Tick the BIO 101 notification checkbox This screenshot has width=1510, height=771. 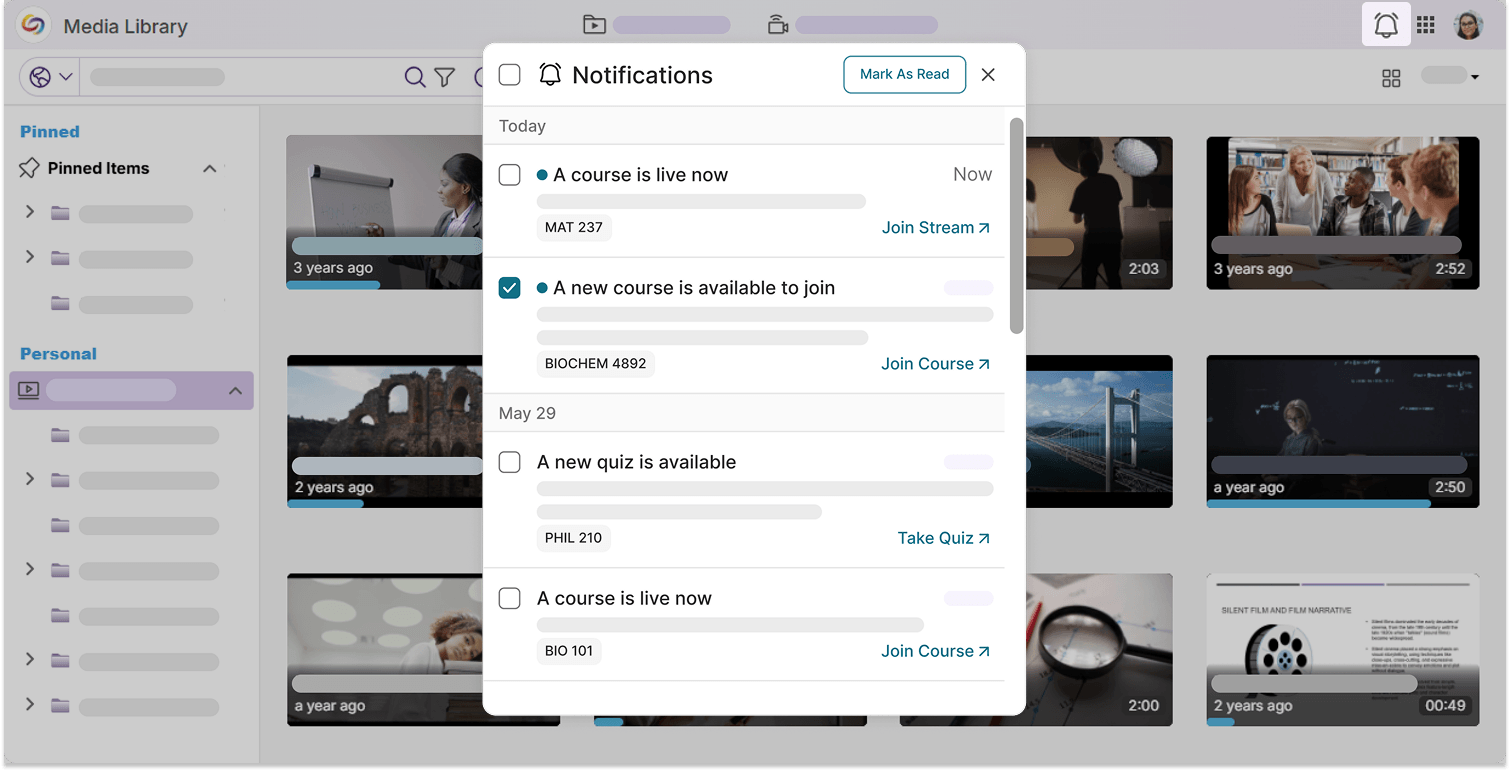(x=509, y=598)
